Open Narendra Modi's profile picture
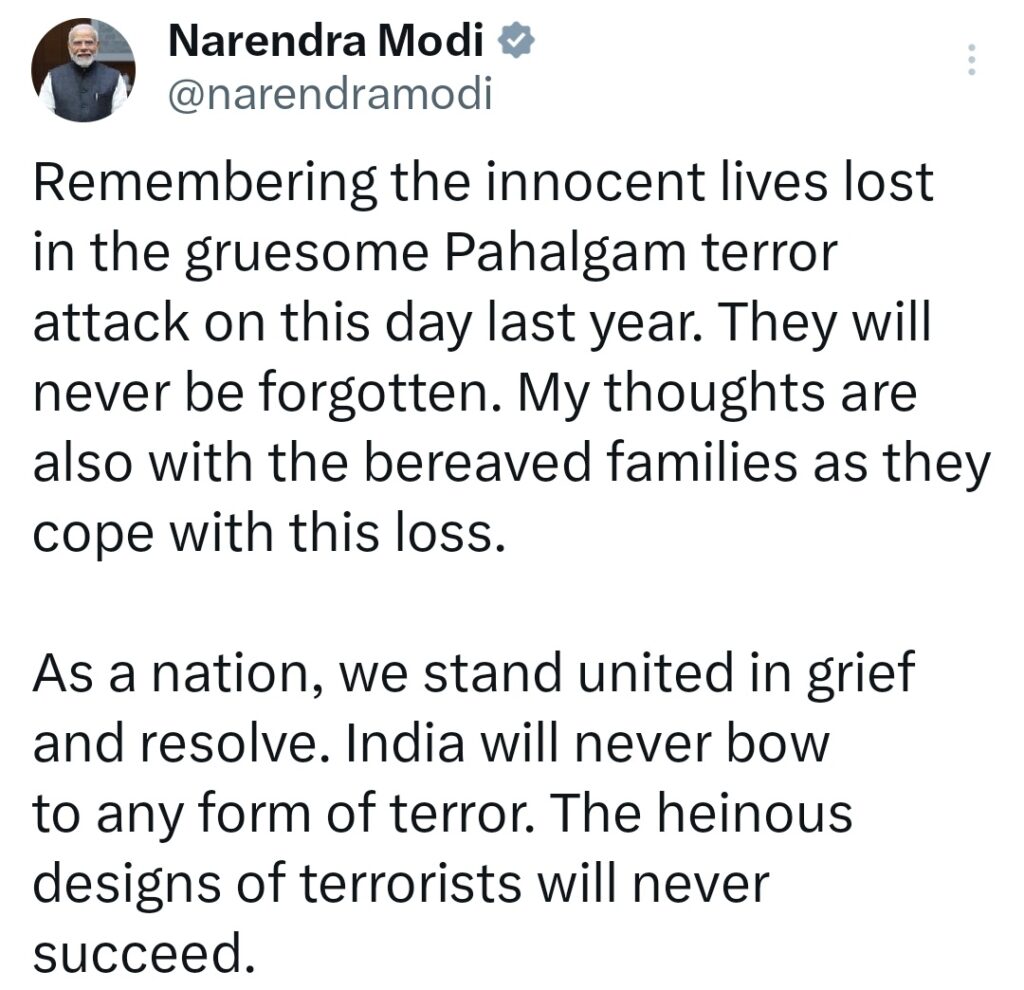This screenshot has height=990, width=1024. (x=83, y=69)
